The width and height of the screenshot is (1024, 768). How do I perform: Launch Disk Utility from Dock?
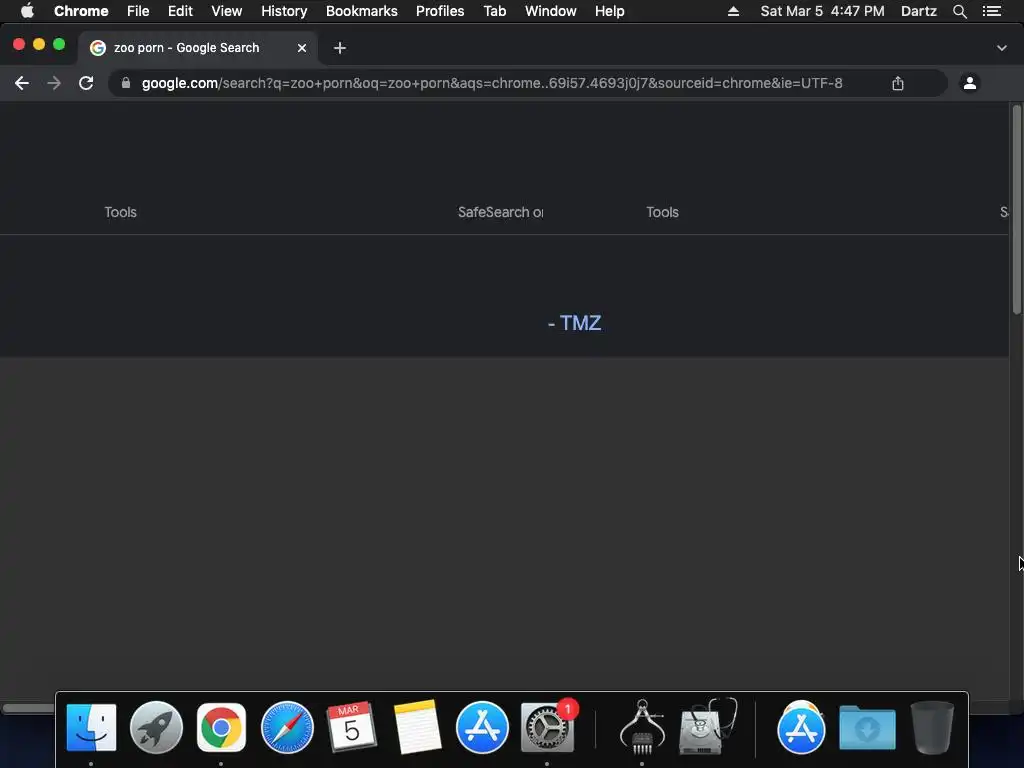point(708,727)
